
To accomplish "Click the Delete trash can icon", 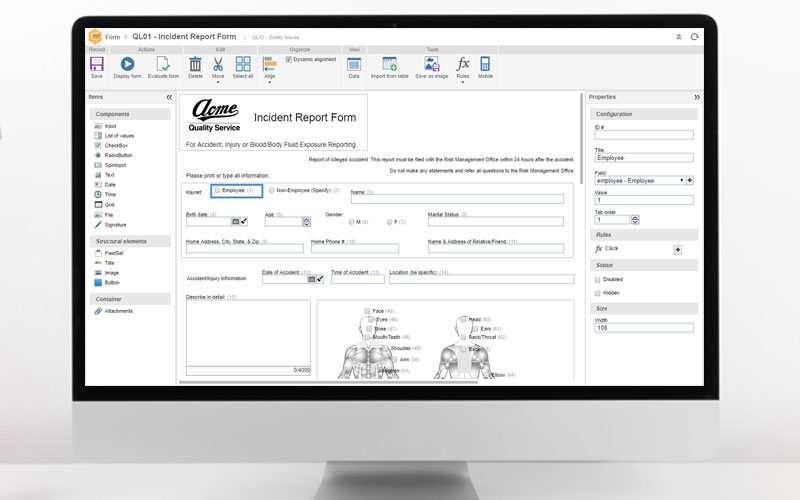I will [x=195, y=64].
